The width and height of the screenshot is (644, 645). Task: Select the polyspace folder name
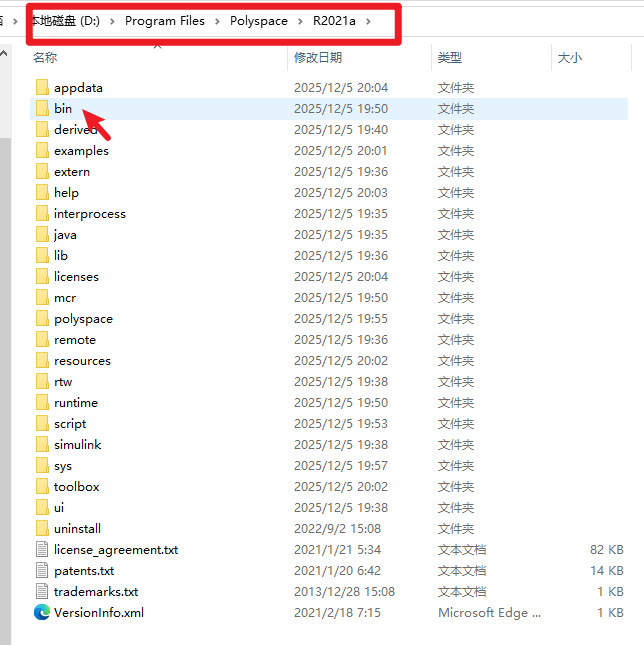[x=83, y=319]
